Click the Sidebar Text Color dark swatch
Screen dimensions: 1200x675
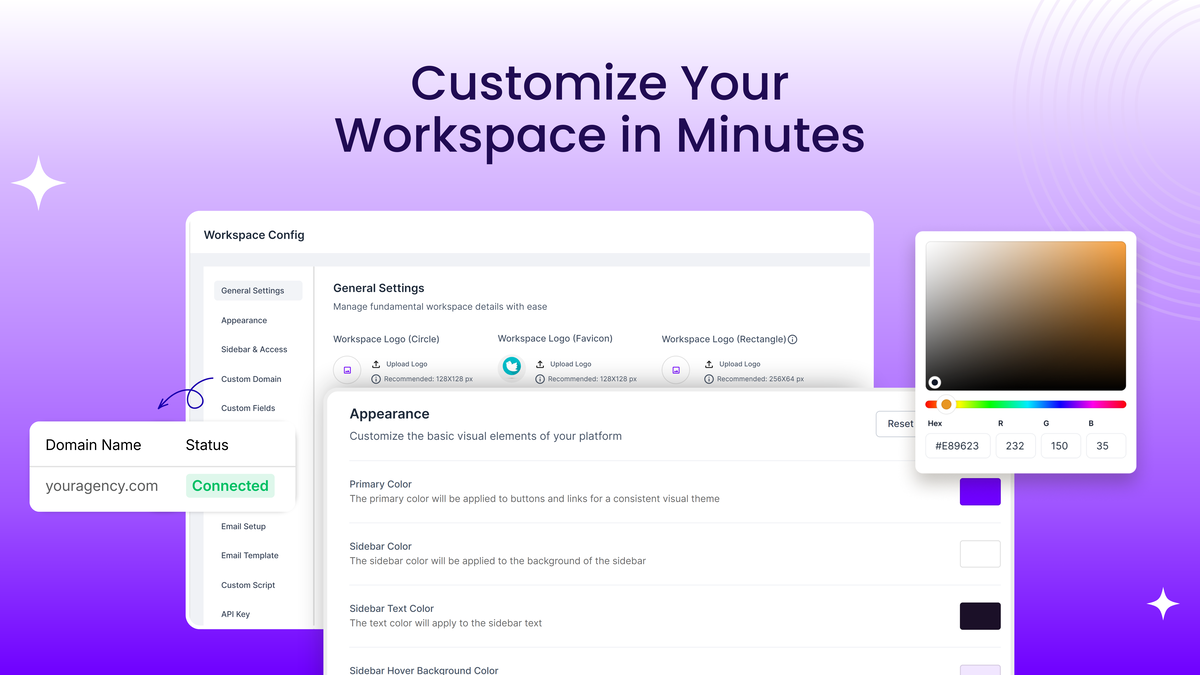coord(980,616)
